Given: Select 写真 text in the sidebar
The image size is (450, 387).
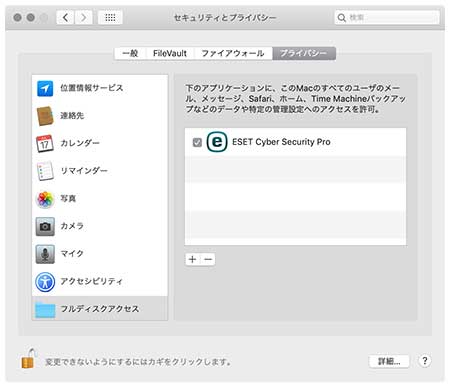Looking at the screenshot, I should [68, 199].
